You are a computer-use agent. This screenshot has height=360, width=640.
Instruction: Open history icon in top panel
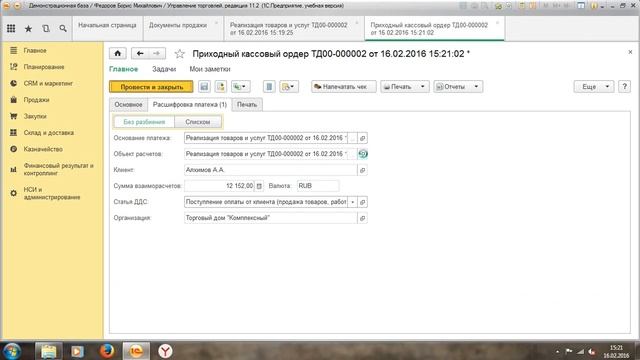click(x=46, y=28)
